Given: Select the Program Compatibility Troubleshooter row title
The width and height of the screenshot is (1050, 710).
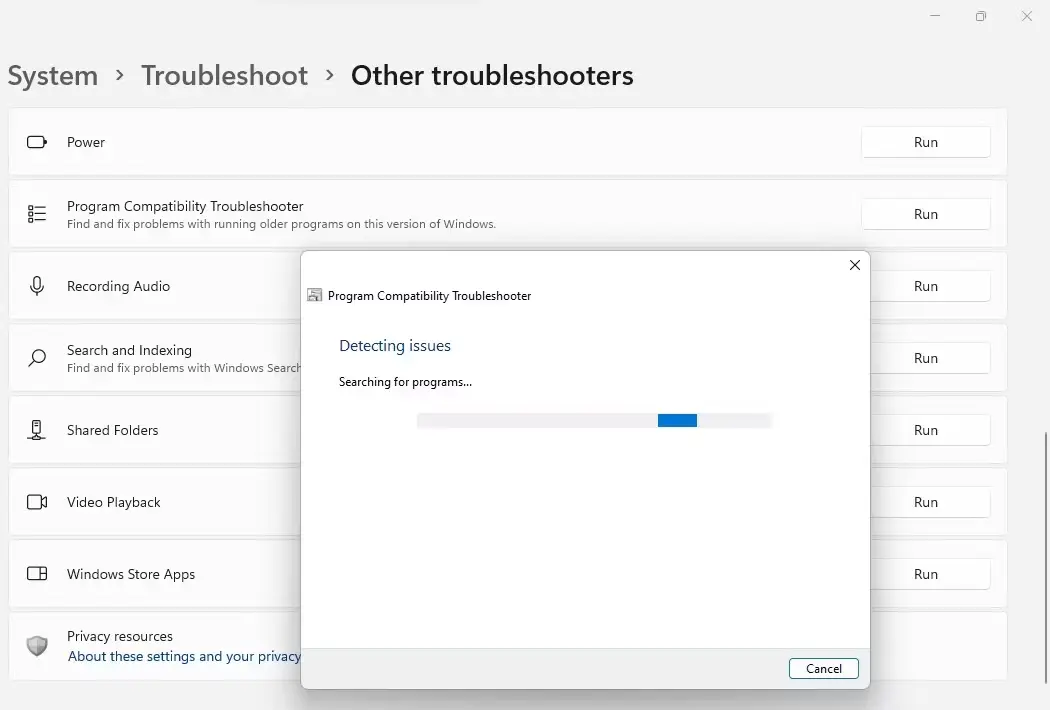Looking at the screenshot, I should click(185, 206).
